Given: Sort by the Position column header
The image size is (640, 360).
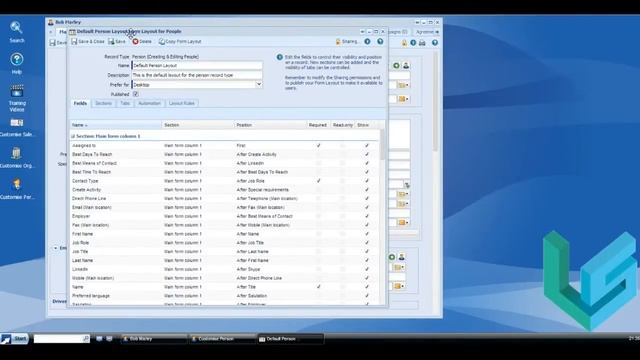Looking at the screenshot, I should click(270, 125).
